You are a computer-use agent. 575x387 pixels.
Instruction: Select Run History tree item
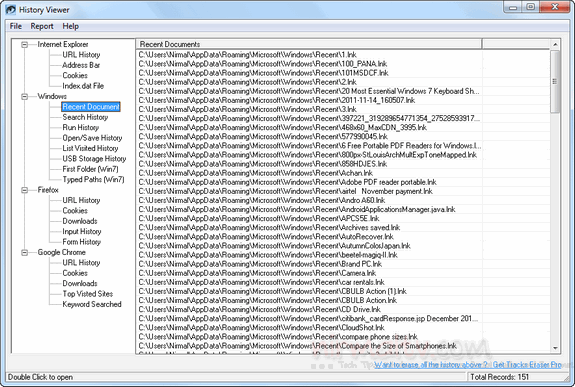[x=81, y=127]
